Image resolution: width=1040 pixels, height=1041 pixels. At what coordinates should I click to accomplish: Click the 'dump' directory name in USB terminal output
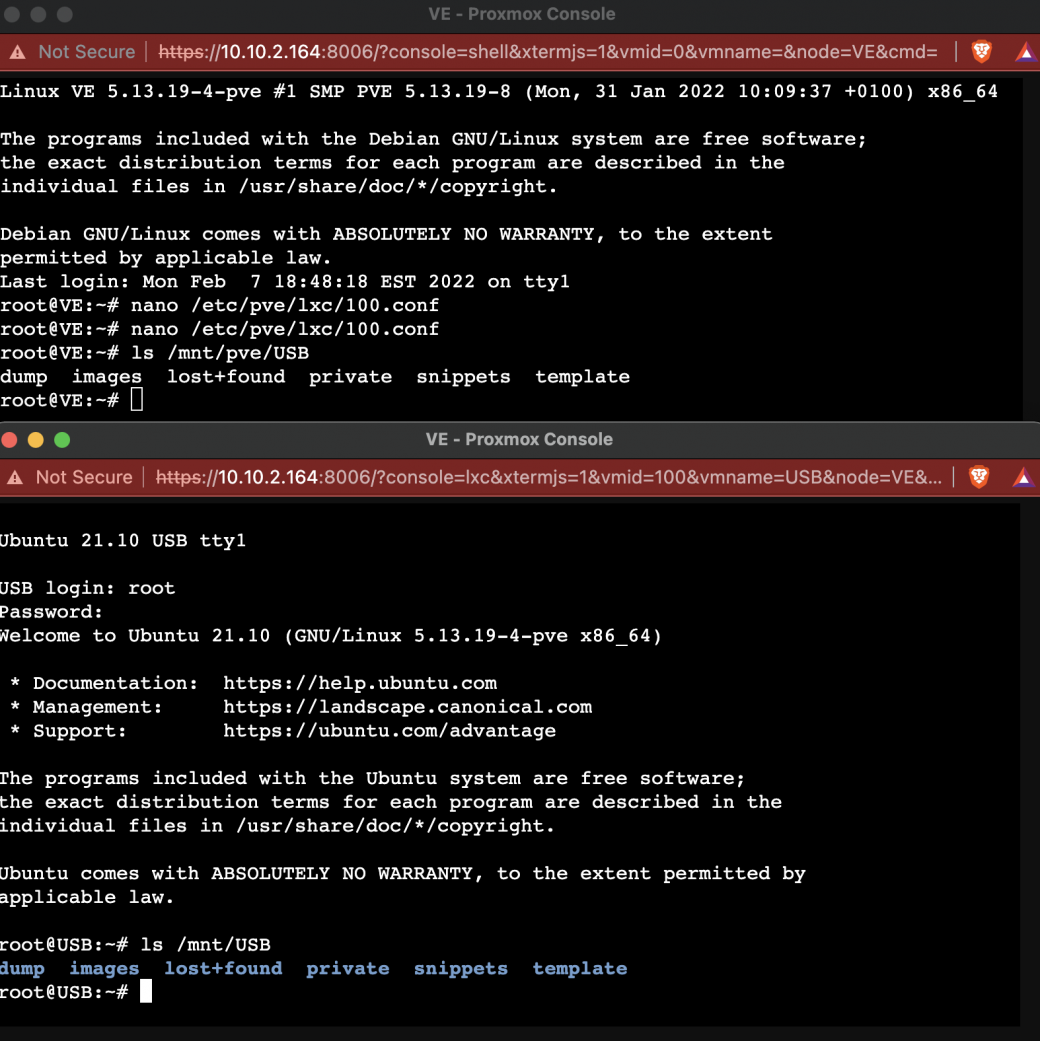coord(22,968)
